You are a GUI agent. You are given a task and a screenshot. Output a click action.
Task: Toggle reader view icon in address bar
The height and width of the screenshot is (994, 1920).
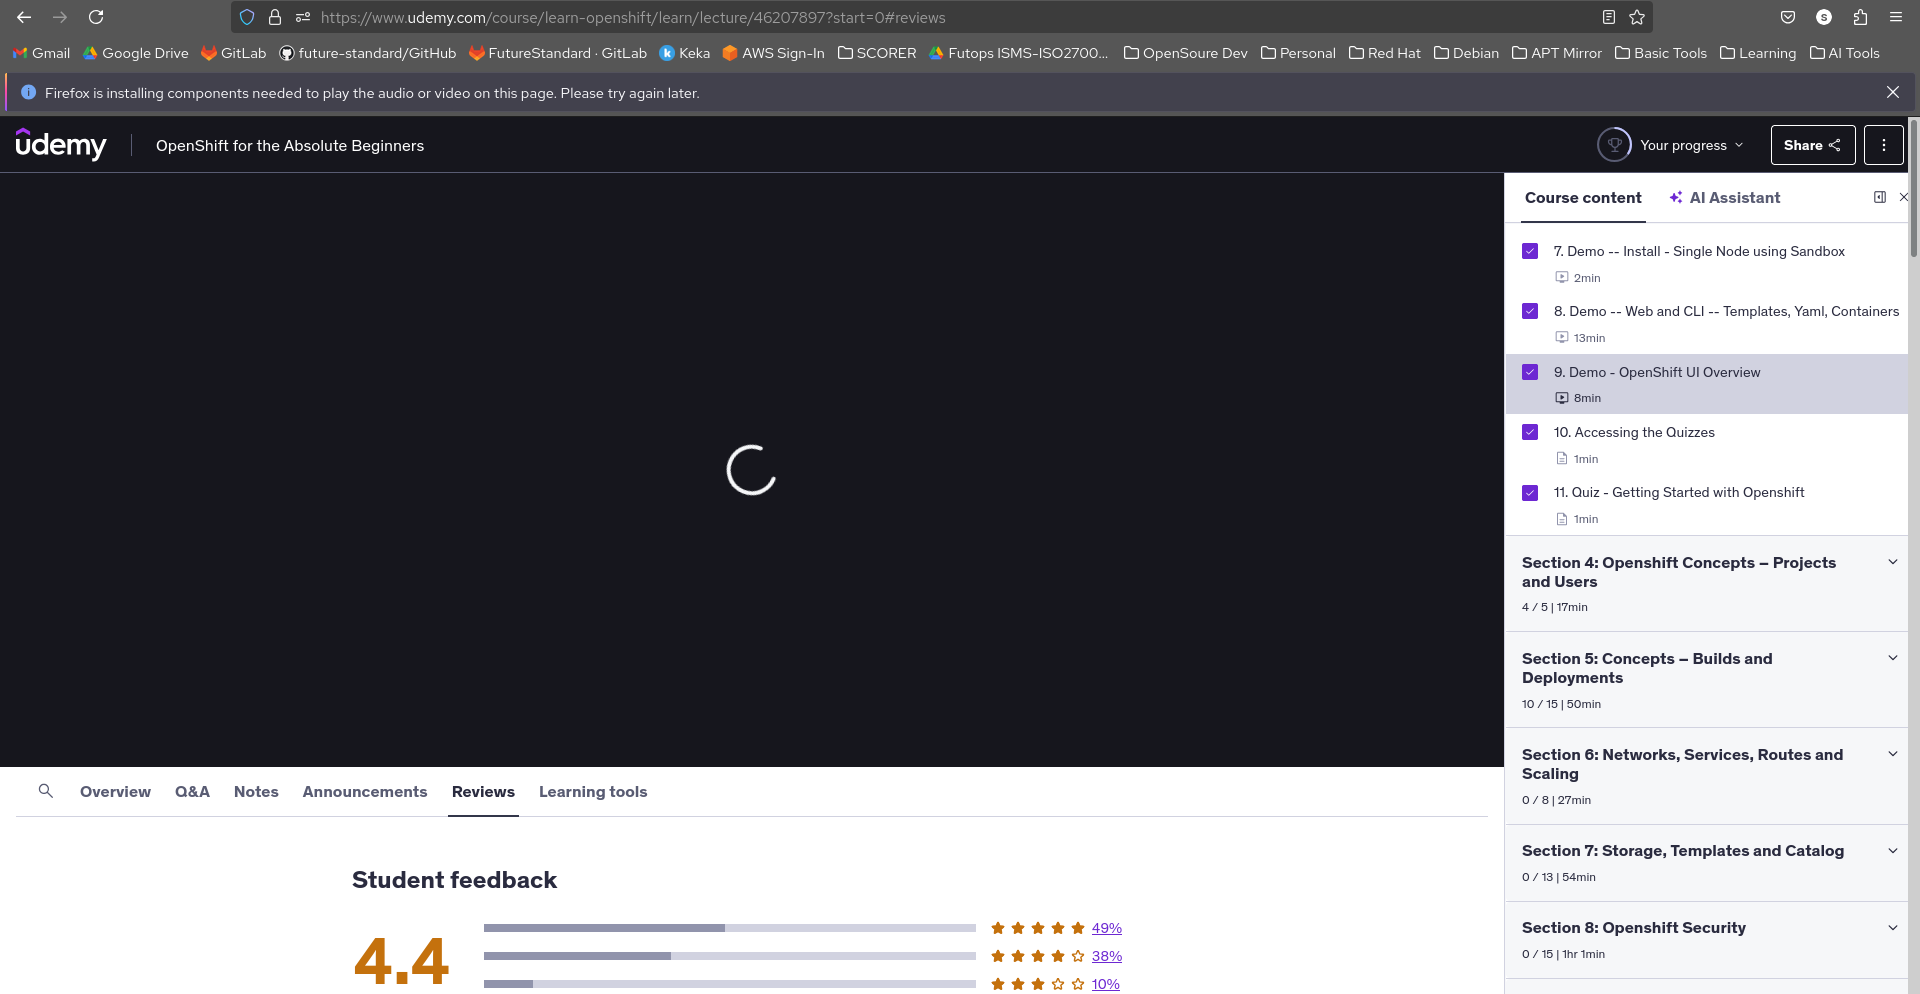(1608, 17)
